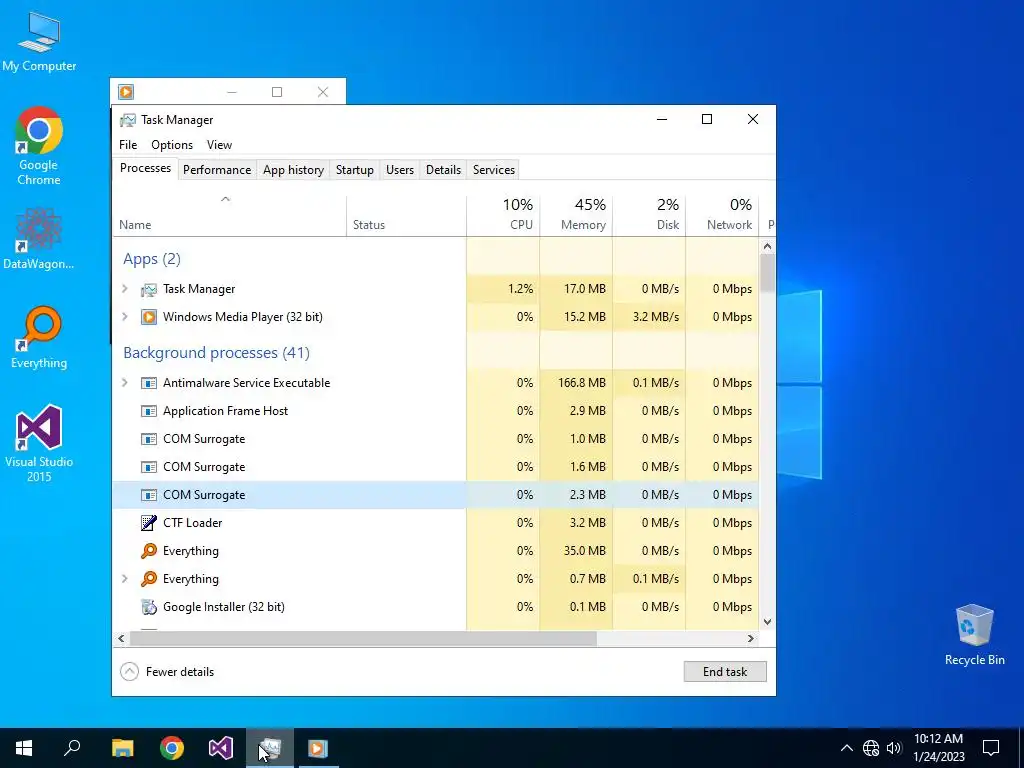Image resolution: width=1024 pixels, height=768 pixels.
Task: Expand Windows Media Player process group
Action: click(125, 317)
